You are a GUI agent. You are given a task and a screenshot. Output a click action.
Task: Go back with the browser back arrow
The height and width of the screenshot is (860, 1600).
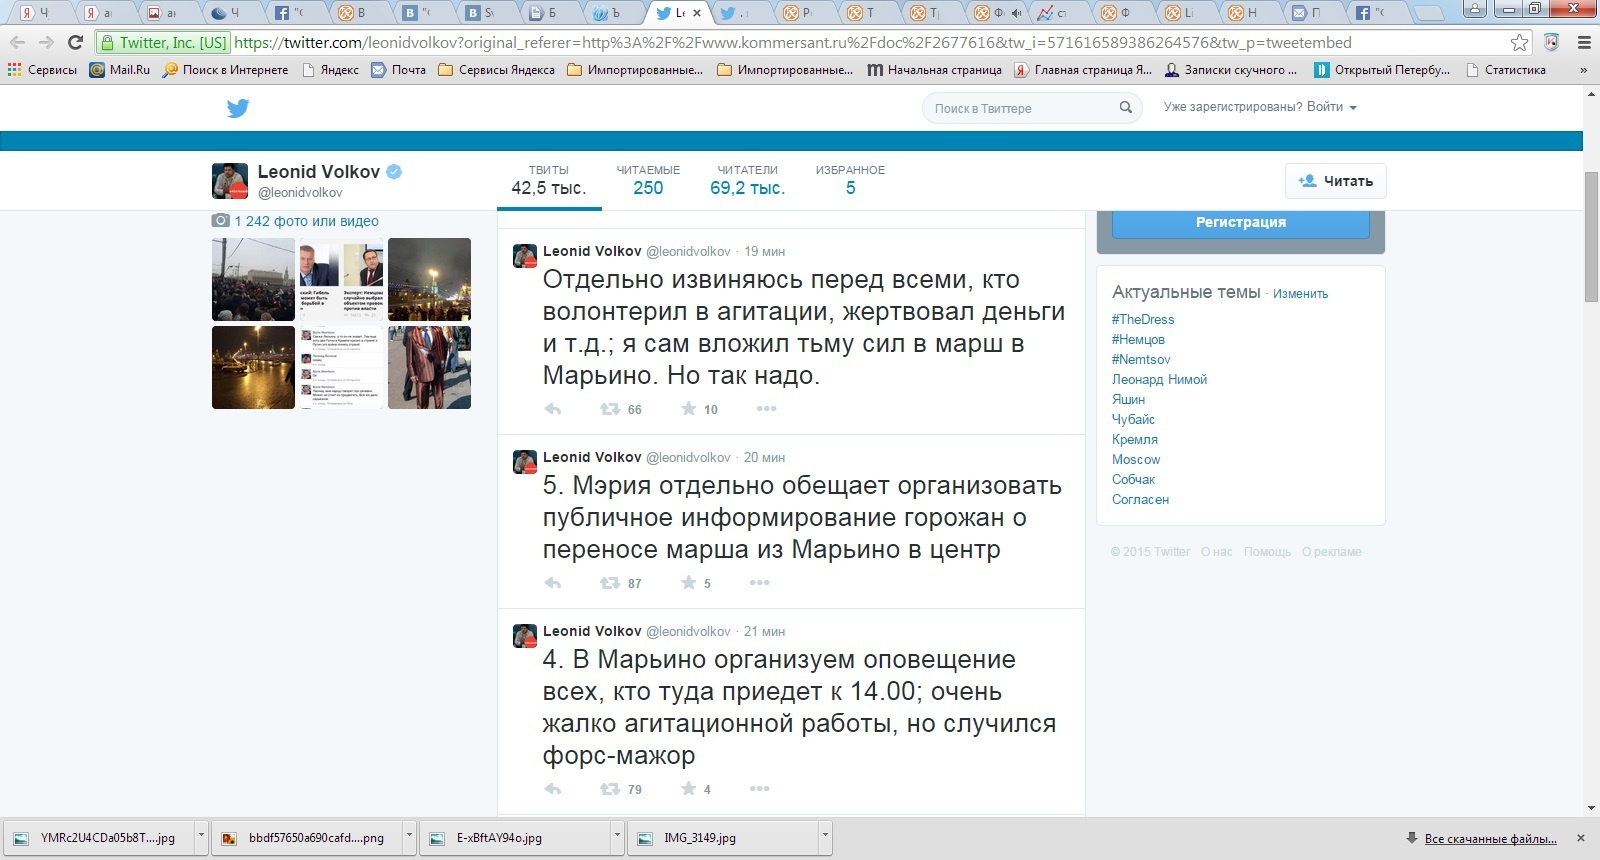pos(18,42)
